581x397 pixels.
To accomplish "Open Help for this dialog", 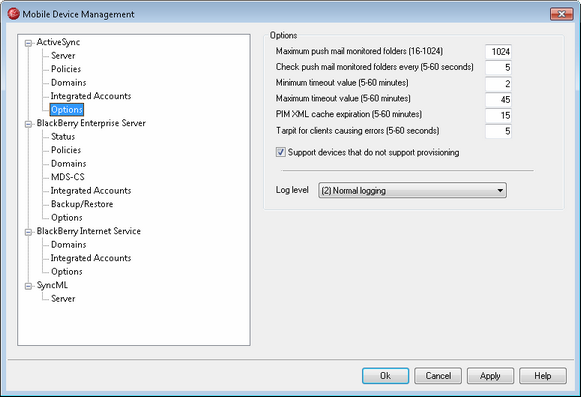I will [543, 376].
